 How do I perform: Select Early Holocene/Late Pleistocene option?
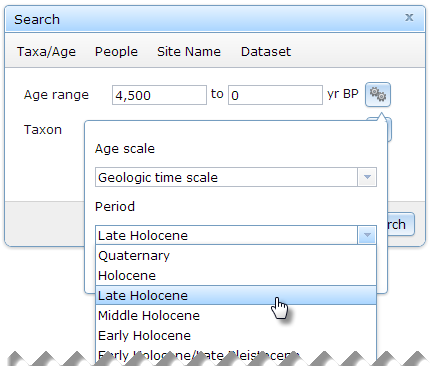tap(236, 355)
